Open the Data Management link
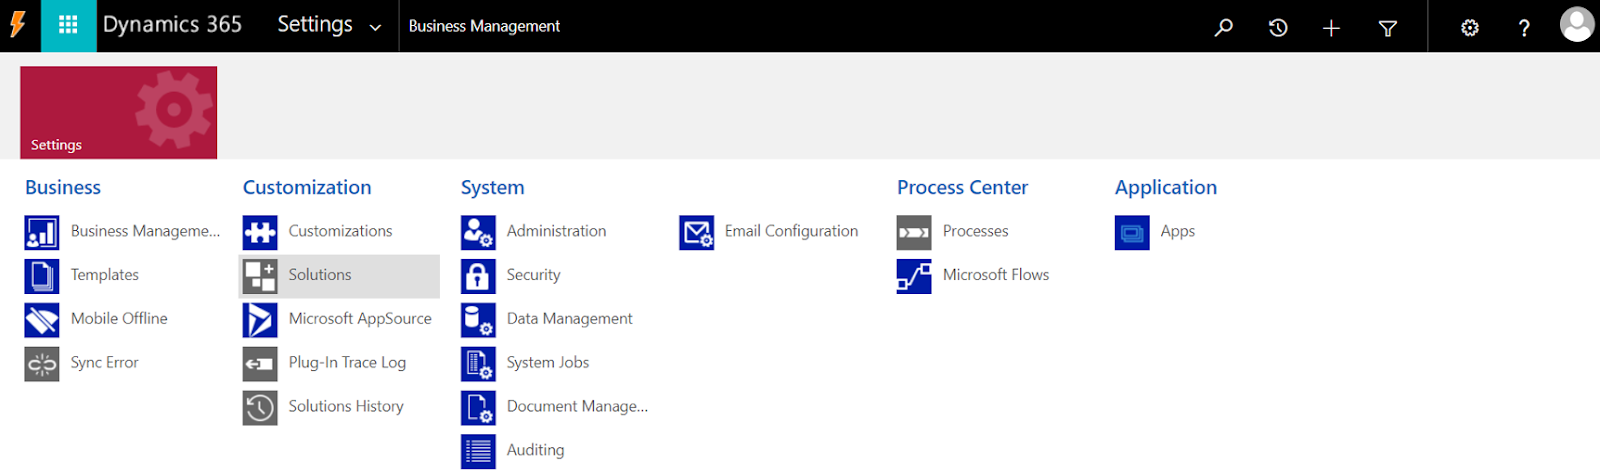This screenshot has width=1600, height=474. [x=569, y=319]
